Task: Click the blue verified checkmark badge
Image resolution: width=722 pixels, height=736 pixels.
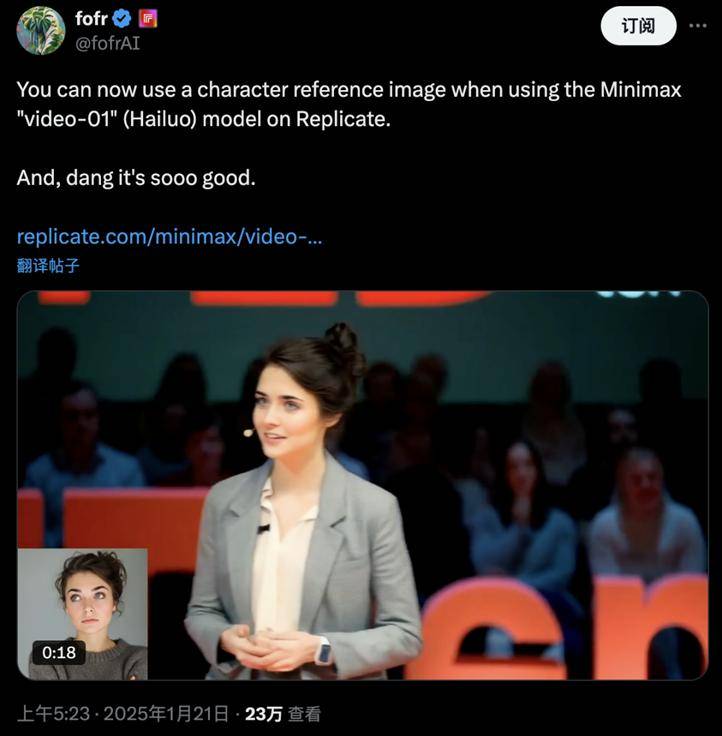Action: tap(123, 19)
